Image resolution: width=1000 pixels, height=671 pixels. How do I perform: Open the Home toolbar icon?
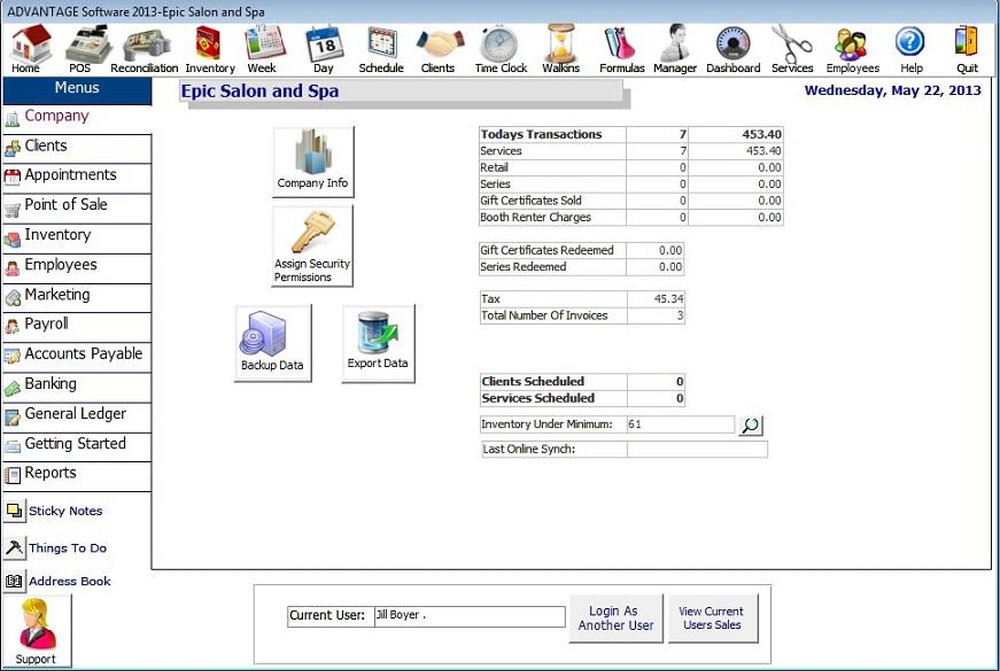point(29,48)
